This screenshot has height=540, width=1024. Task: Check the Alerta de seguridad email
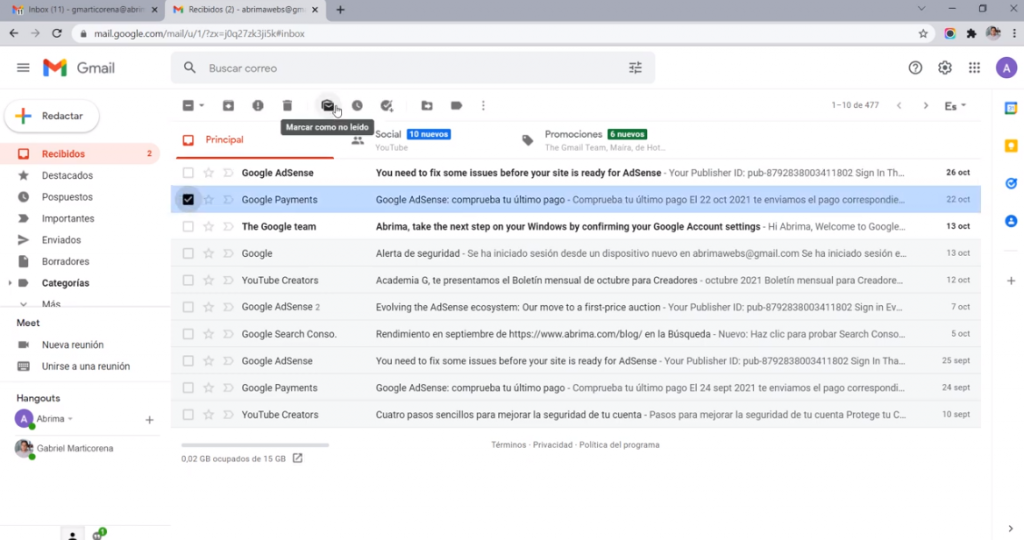[188, 253]
